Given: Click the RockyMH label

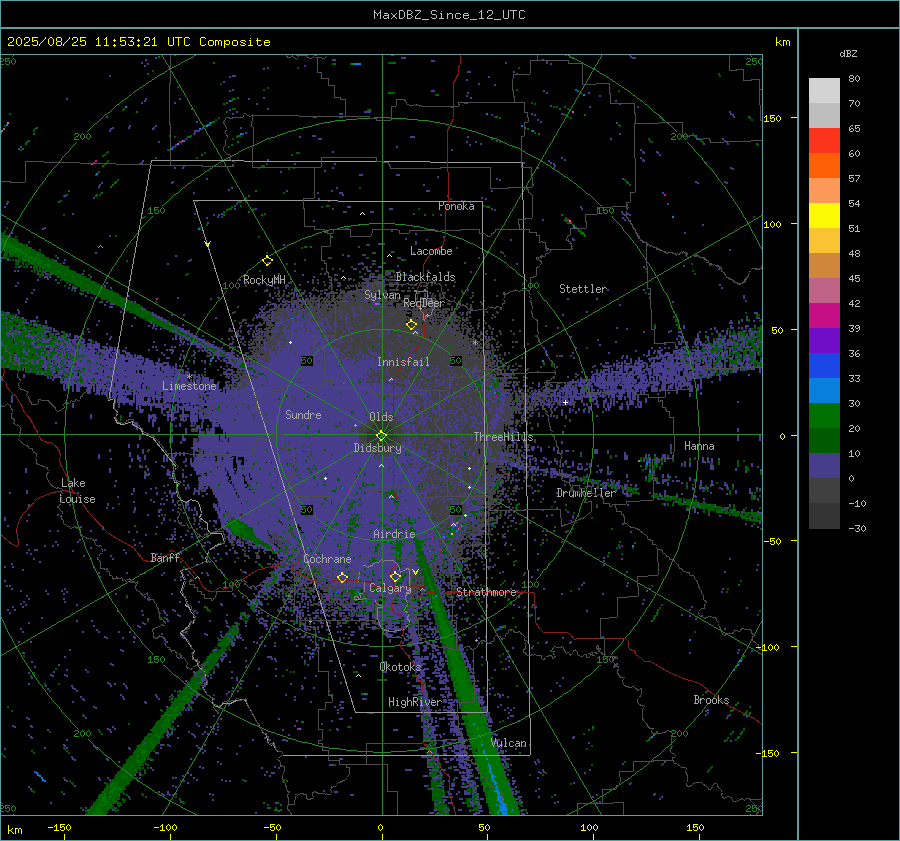Looking at the screenshot, I should tap(264, 280).
